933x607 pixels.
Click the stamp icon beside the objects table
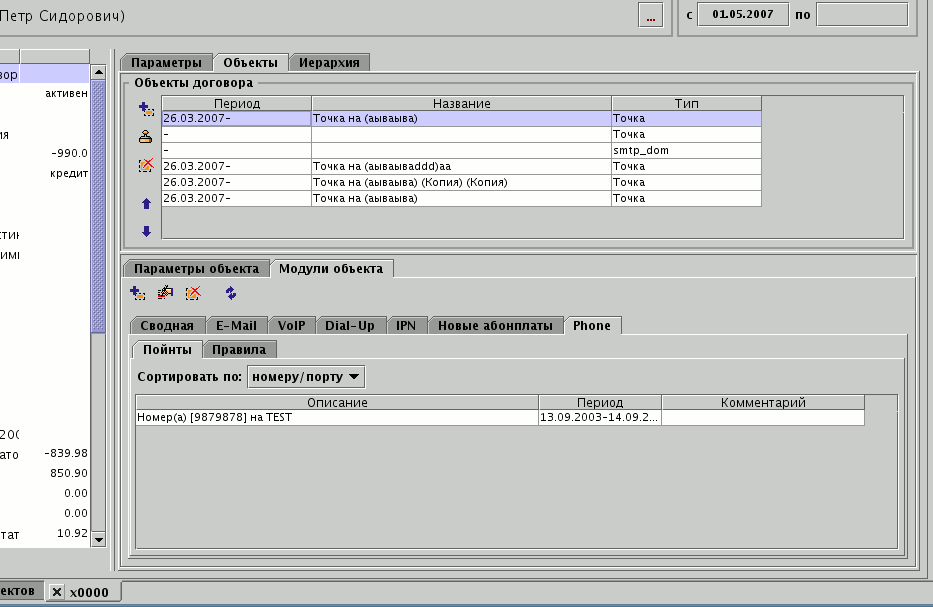pos(145,137)
